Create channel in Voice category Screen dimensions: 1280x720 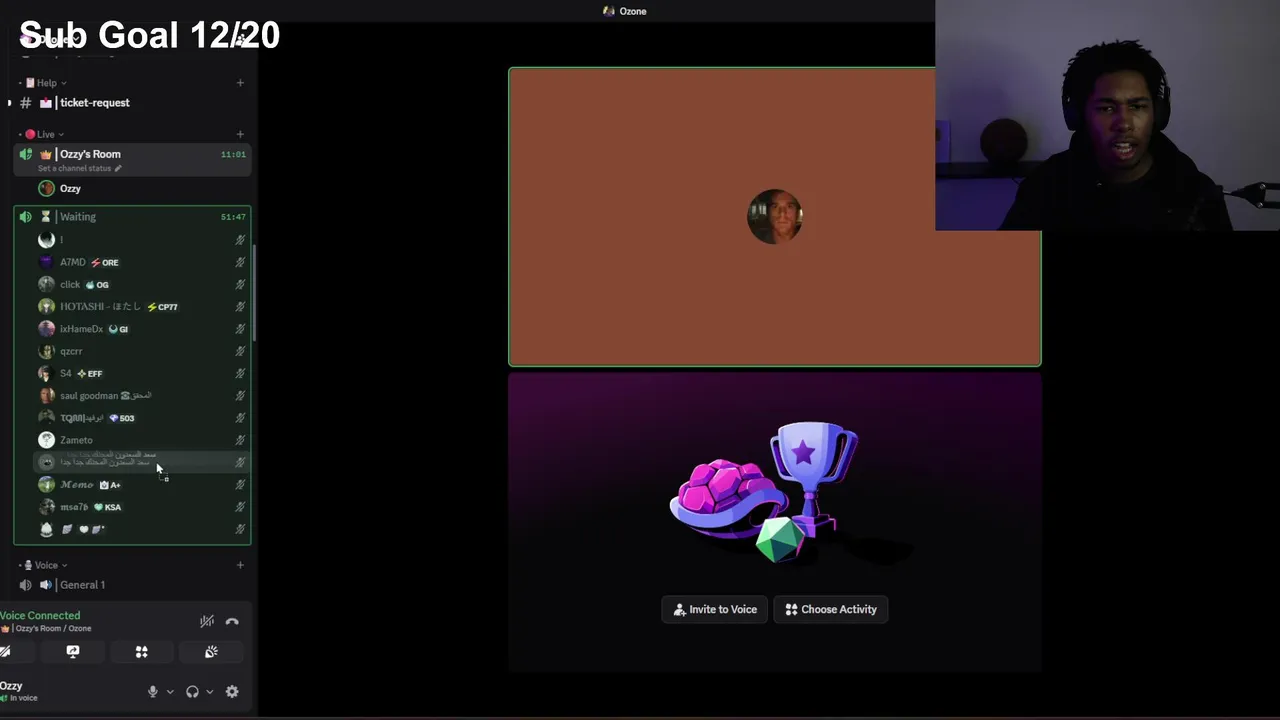tap(240, 565)
